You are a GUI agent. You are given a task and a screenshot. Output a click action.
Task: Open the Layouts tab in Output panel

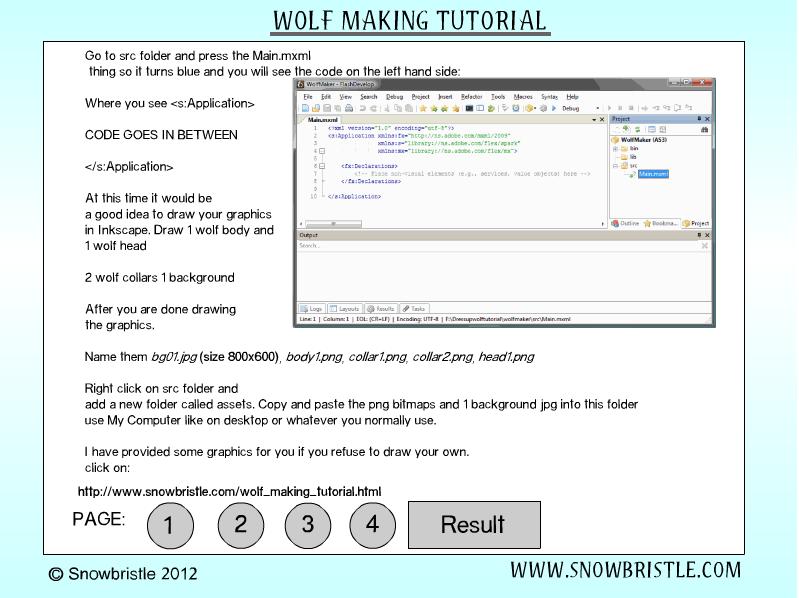344,309
